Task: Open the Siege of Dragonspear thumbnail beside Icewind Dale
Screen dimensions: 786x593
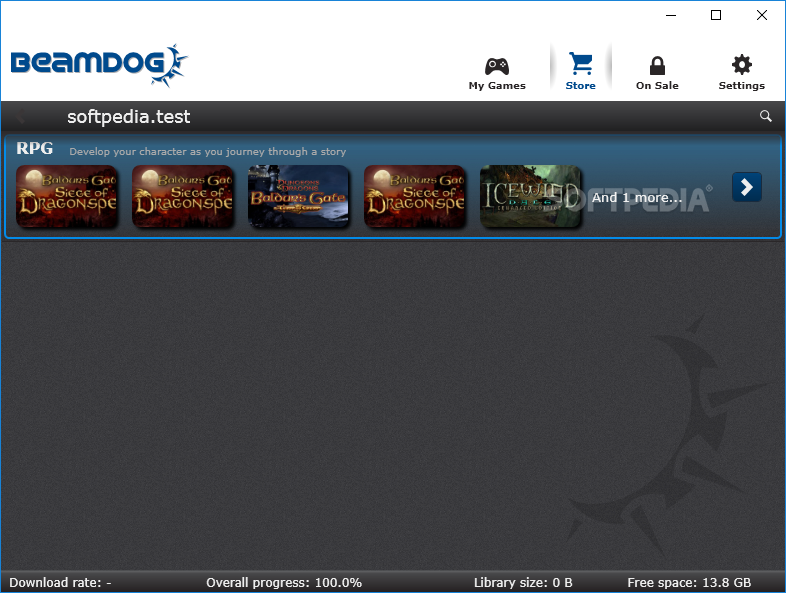Action: 415,196
